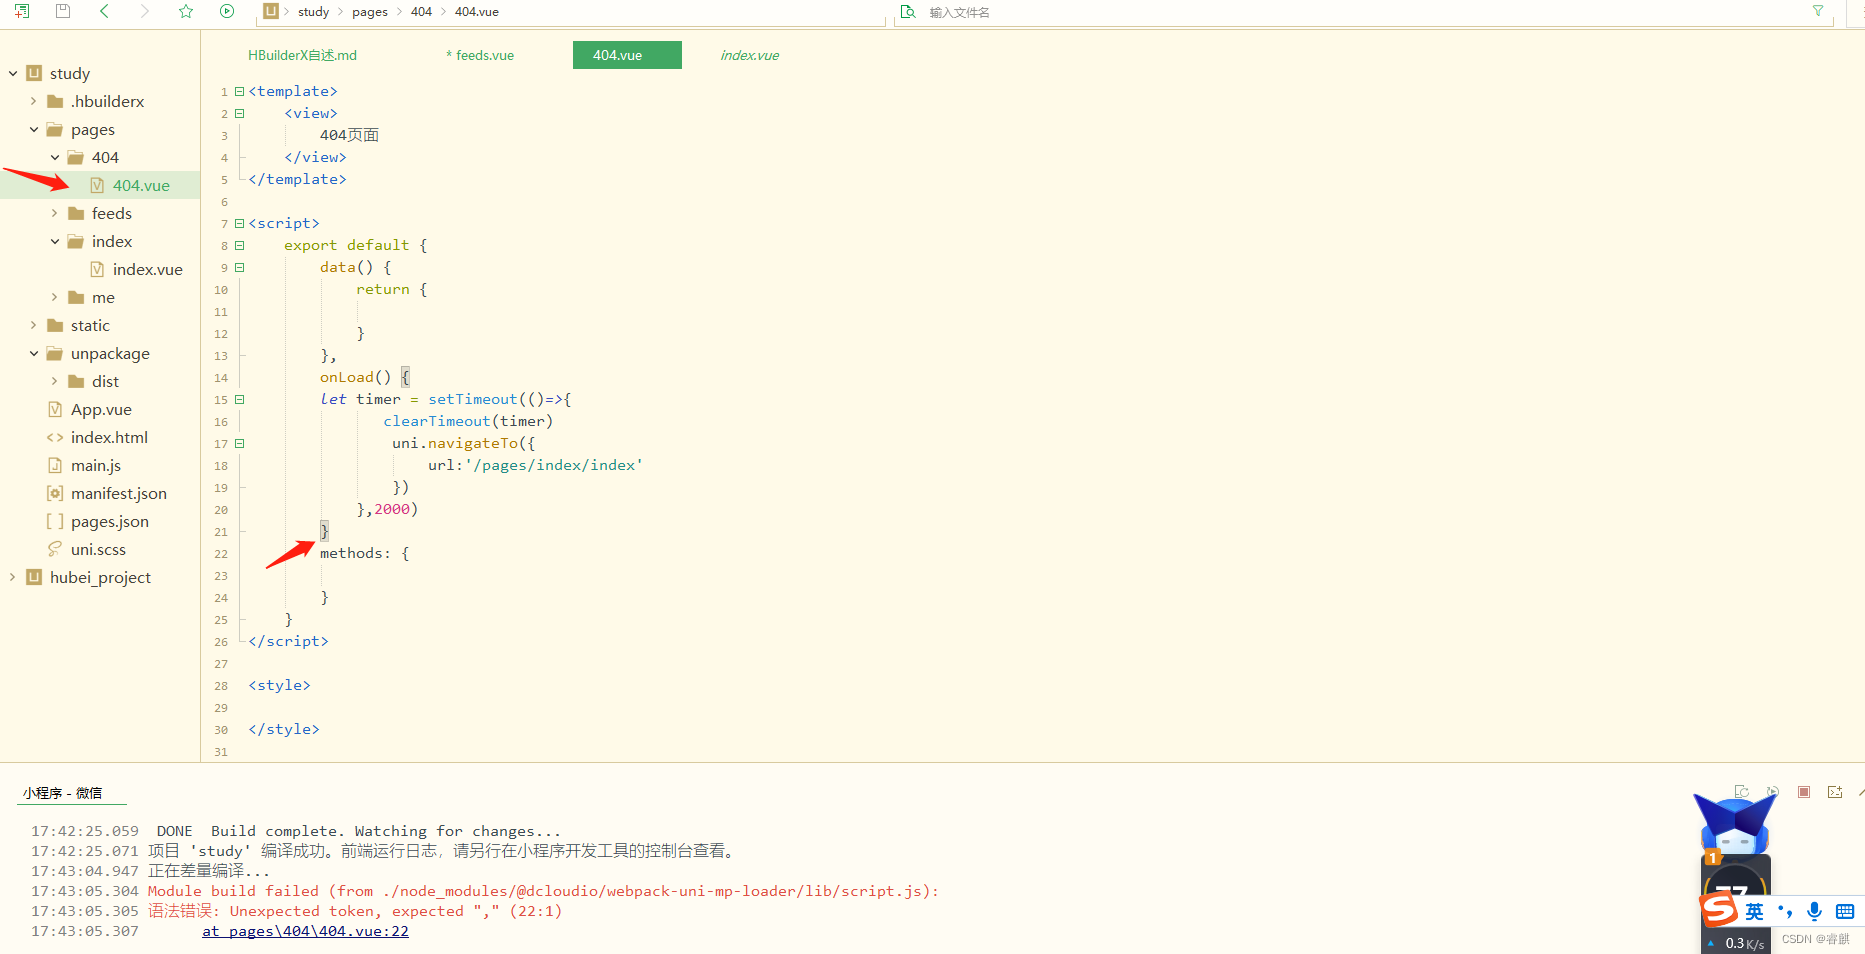Viewport: 1865px width, 954px height.
Task: Go forward with the right arrow icon
Action: coord(145,11)
